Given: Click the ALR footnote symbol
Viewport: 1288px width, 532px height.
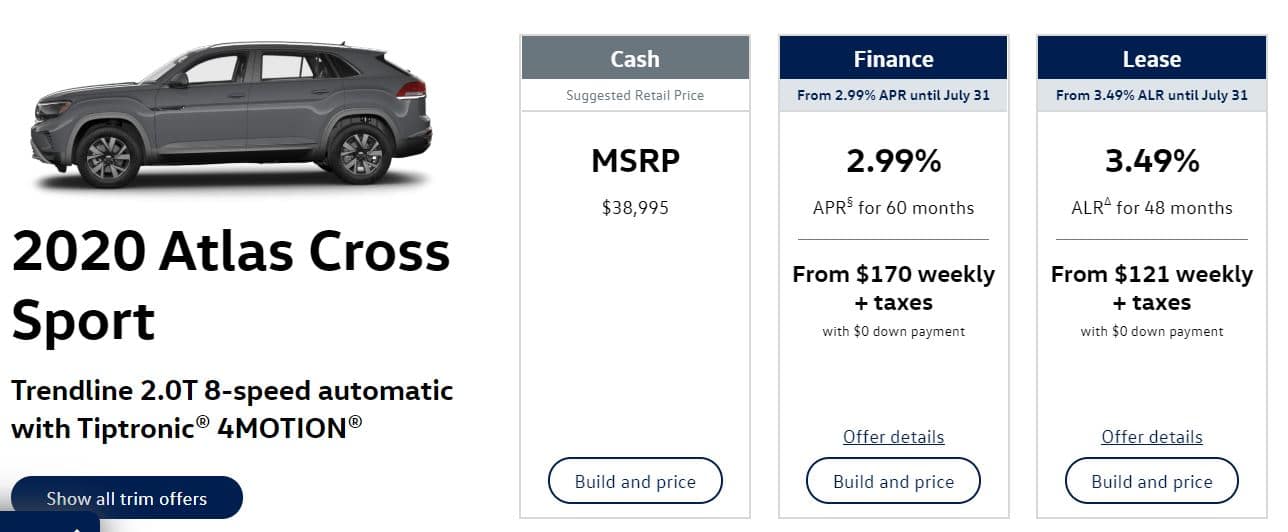Looking at the screenshot, I should pyautogui.click(x=1108, y=203).
